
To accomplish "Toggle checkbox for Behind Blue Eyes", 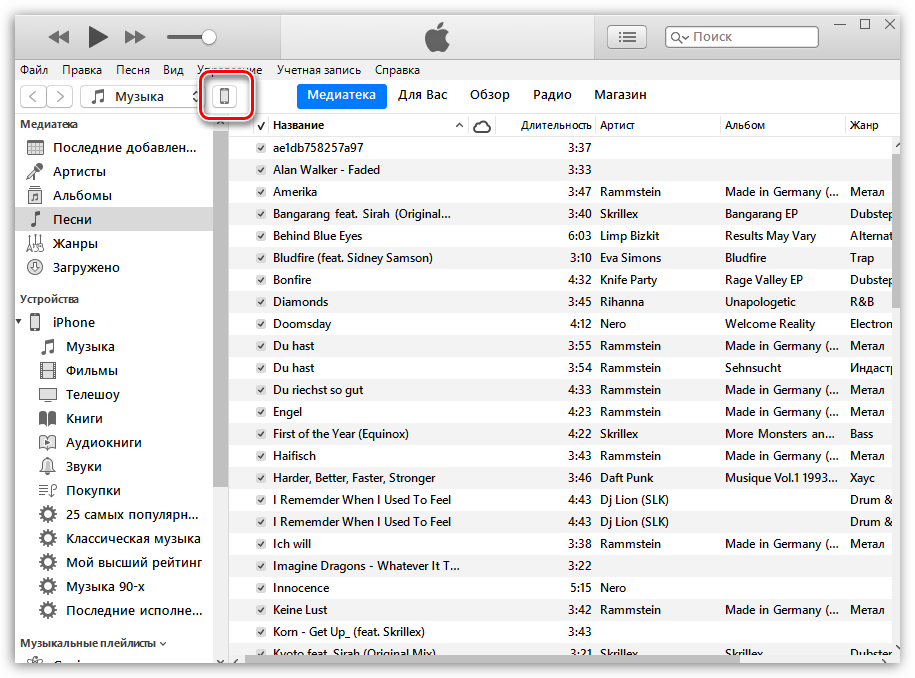I will click(261, 236).
